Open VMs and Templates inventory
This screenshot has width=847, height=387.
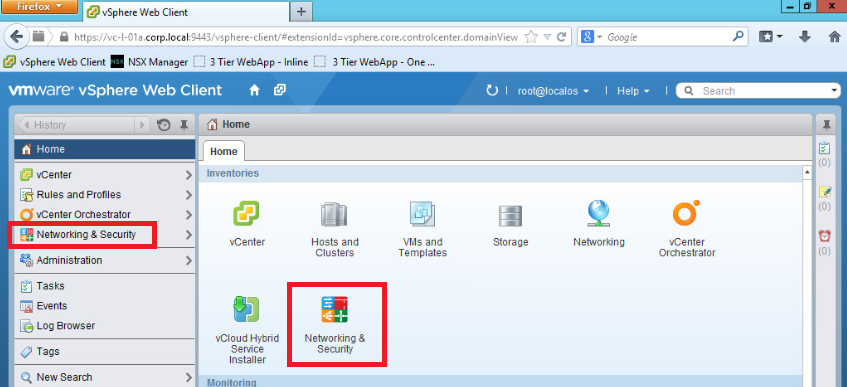click(422, 214)
